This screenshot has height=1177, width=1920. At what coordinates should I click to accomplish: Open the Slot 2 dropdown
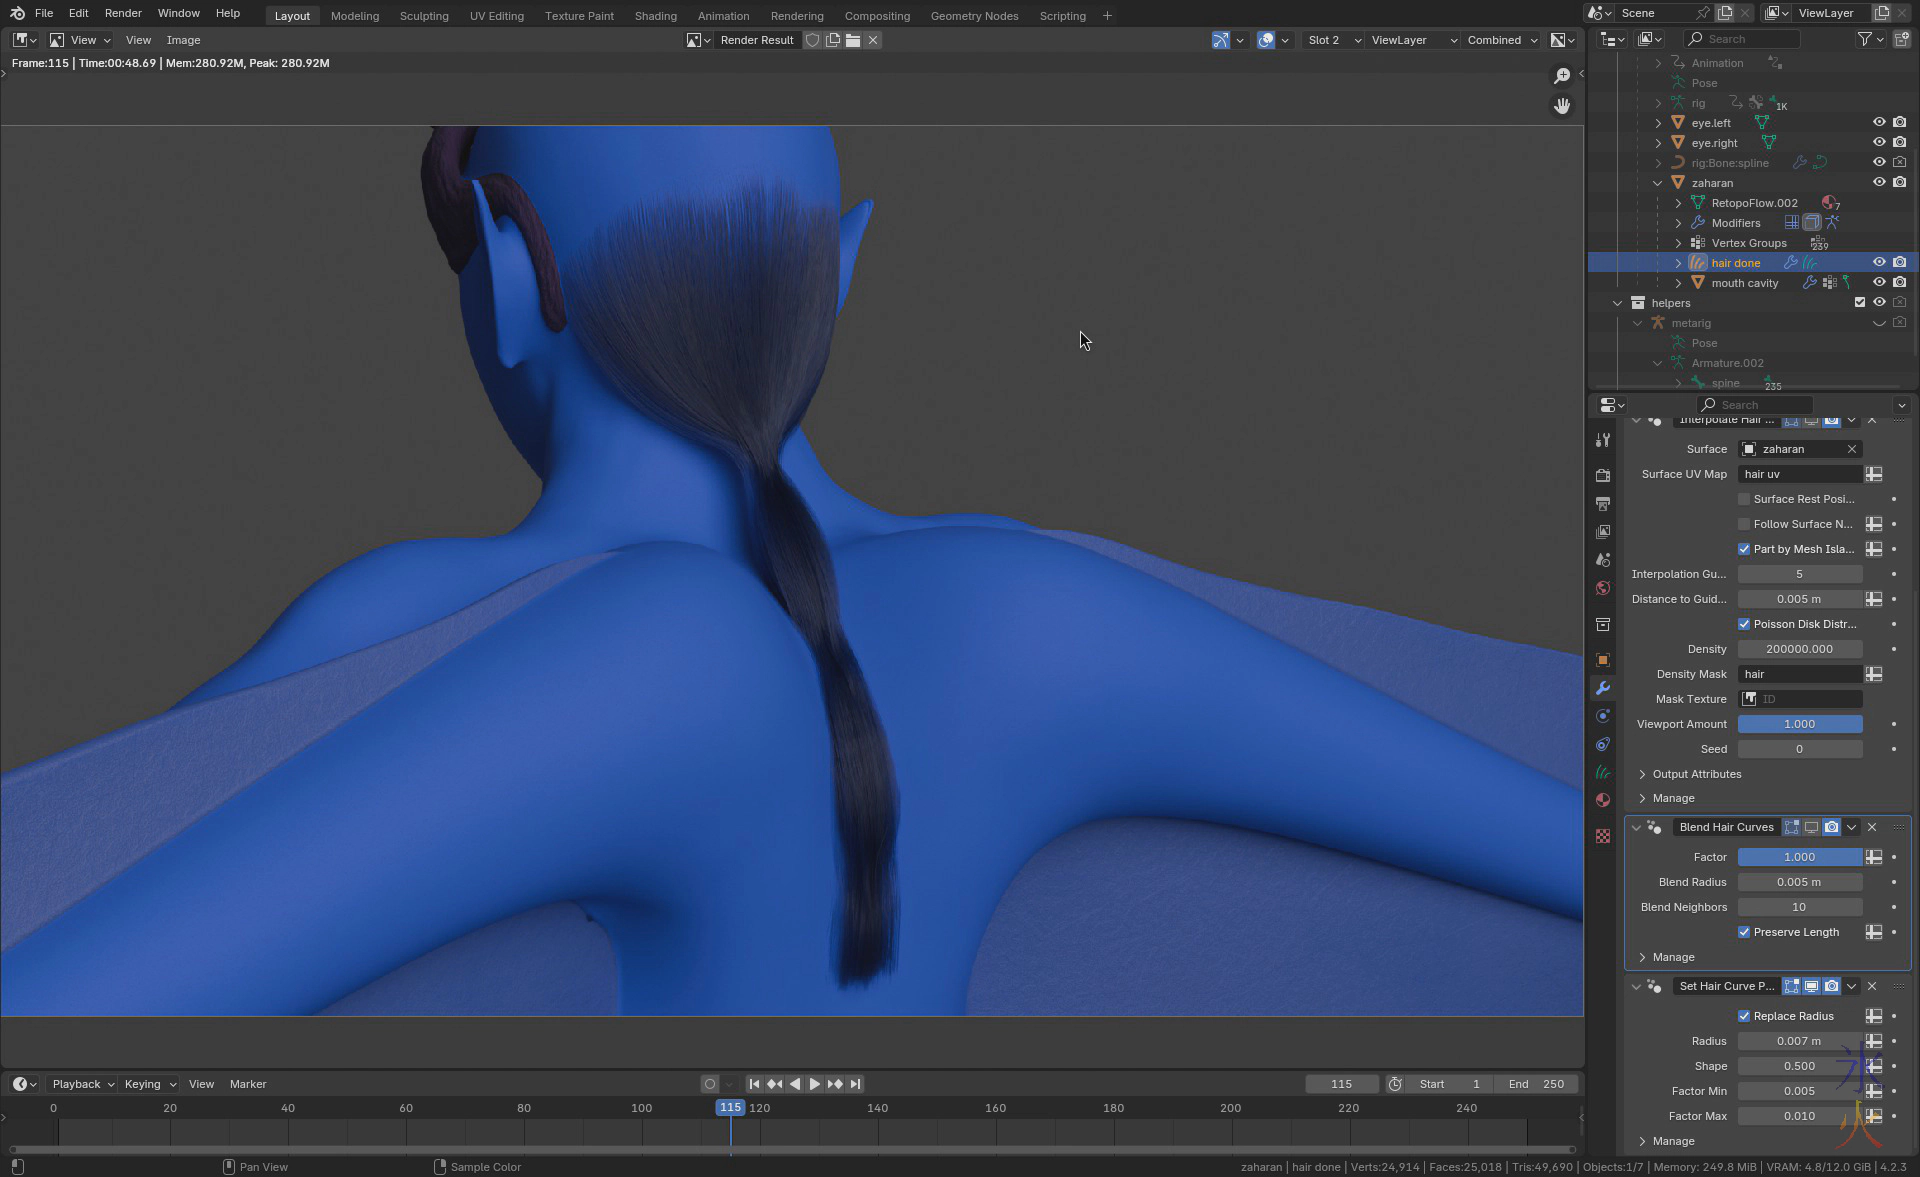click(1333, 40)
